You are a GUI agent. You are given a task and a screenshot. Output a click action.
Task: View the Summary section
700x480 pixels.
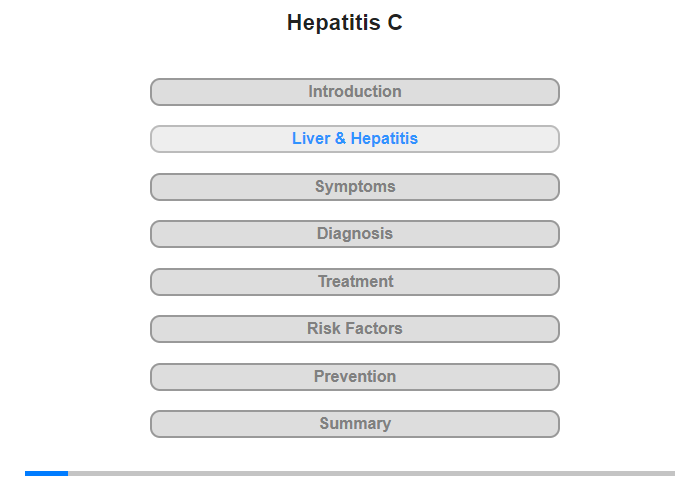pyautogui.click(x=354, y=424)
